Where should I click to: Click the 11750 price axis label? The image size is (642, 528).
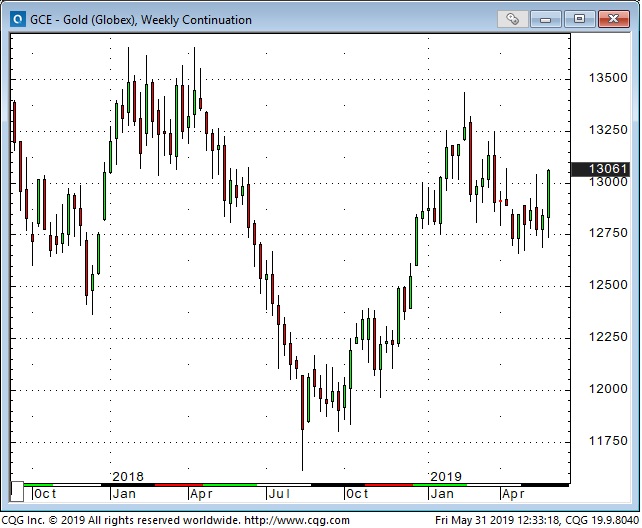point(608,441)
